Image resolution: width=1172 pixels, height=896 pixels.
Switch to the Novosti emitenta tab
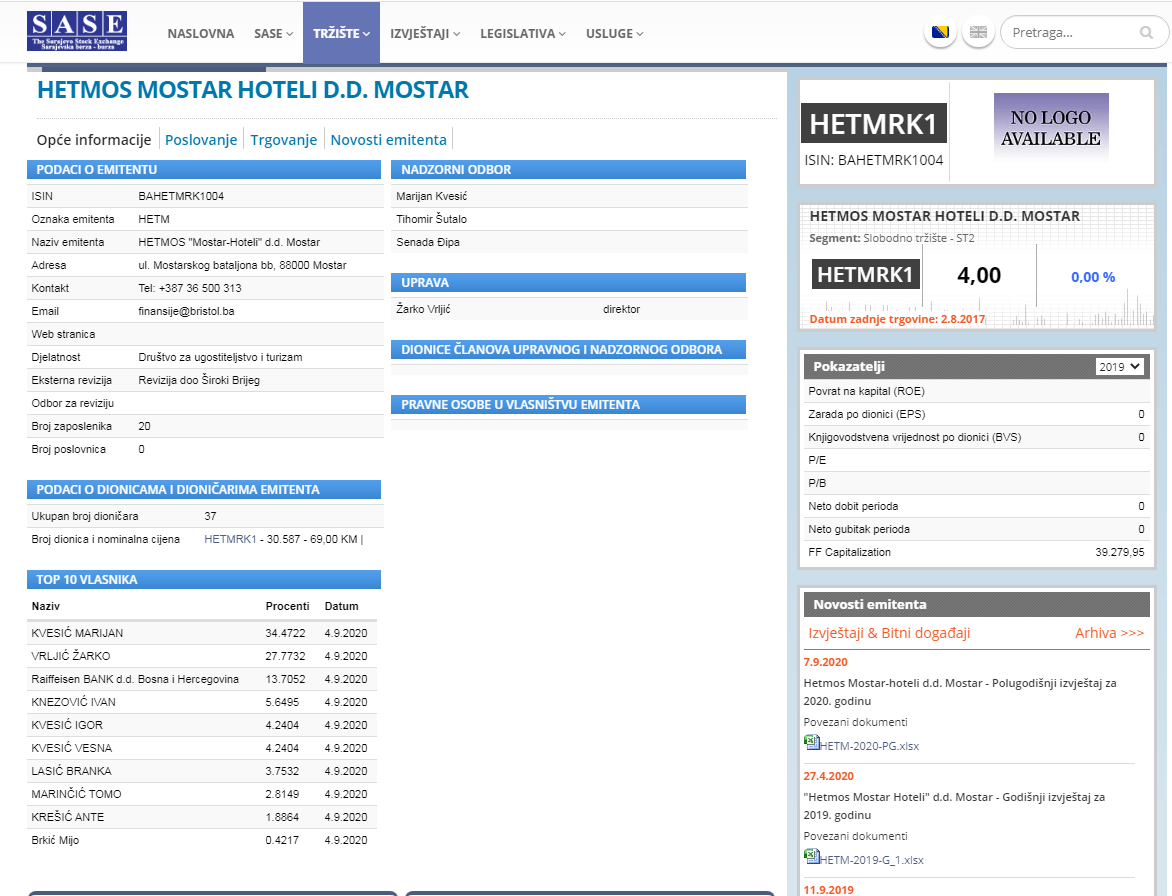click(389, 140)
